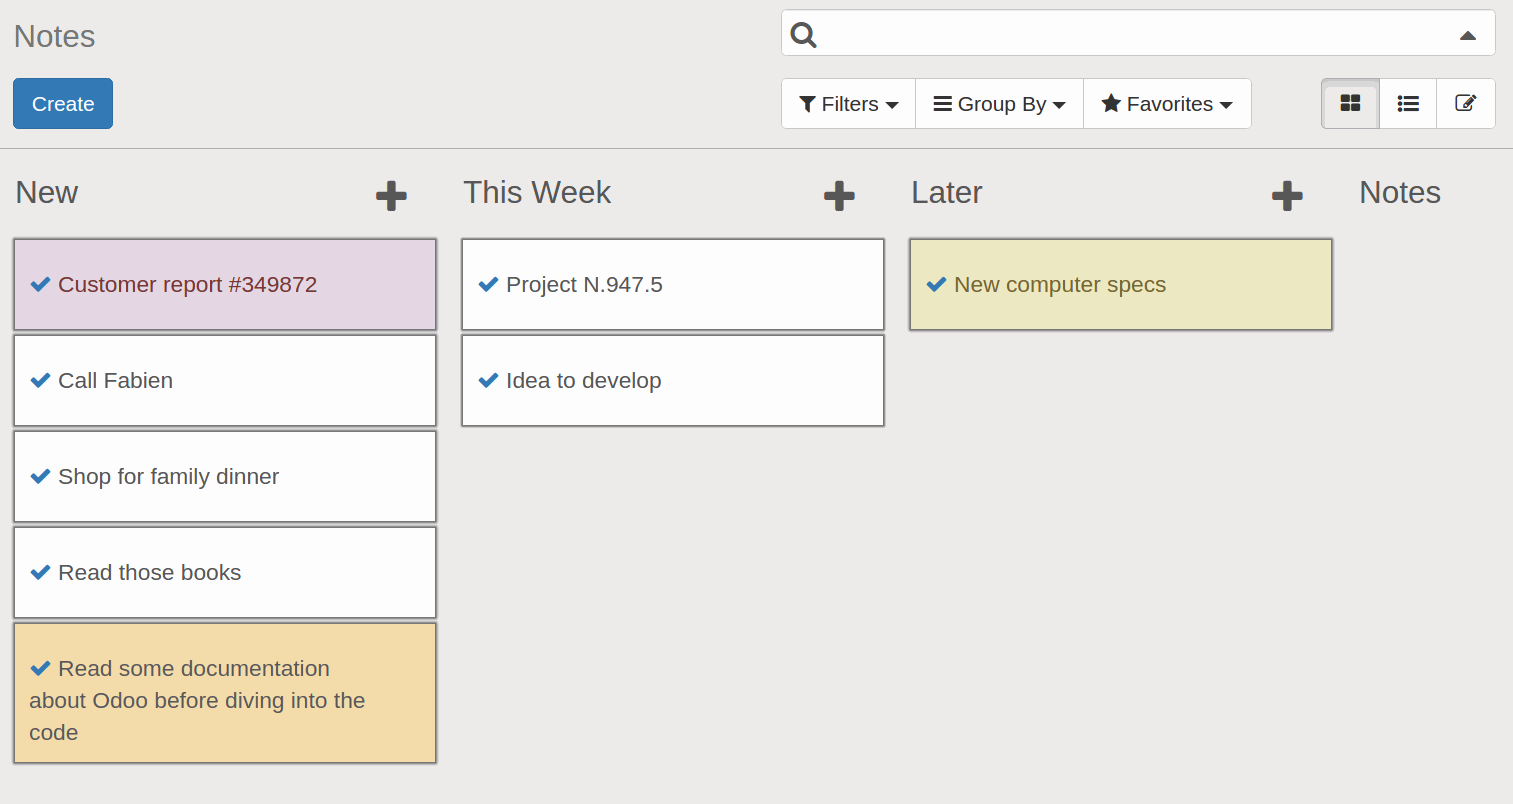Toggle checkmark on New computer specs note
This screenshot has height=804, width=1513.
pyautogui.click(x=936, y=285)
